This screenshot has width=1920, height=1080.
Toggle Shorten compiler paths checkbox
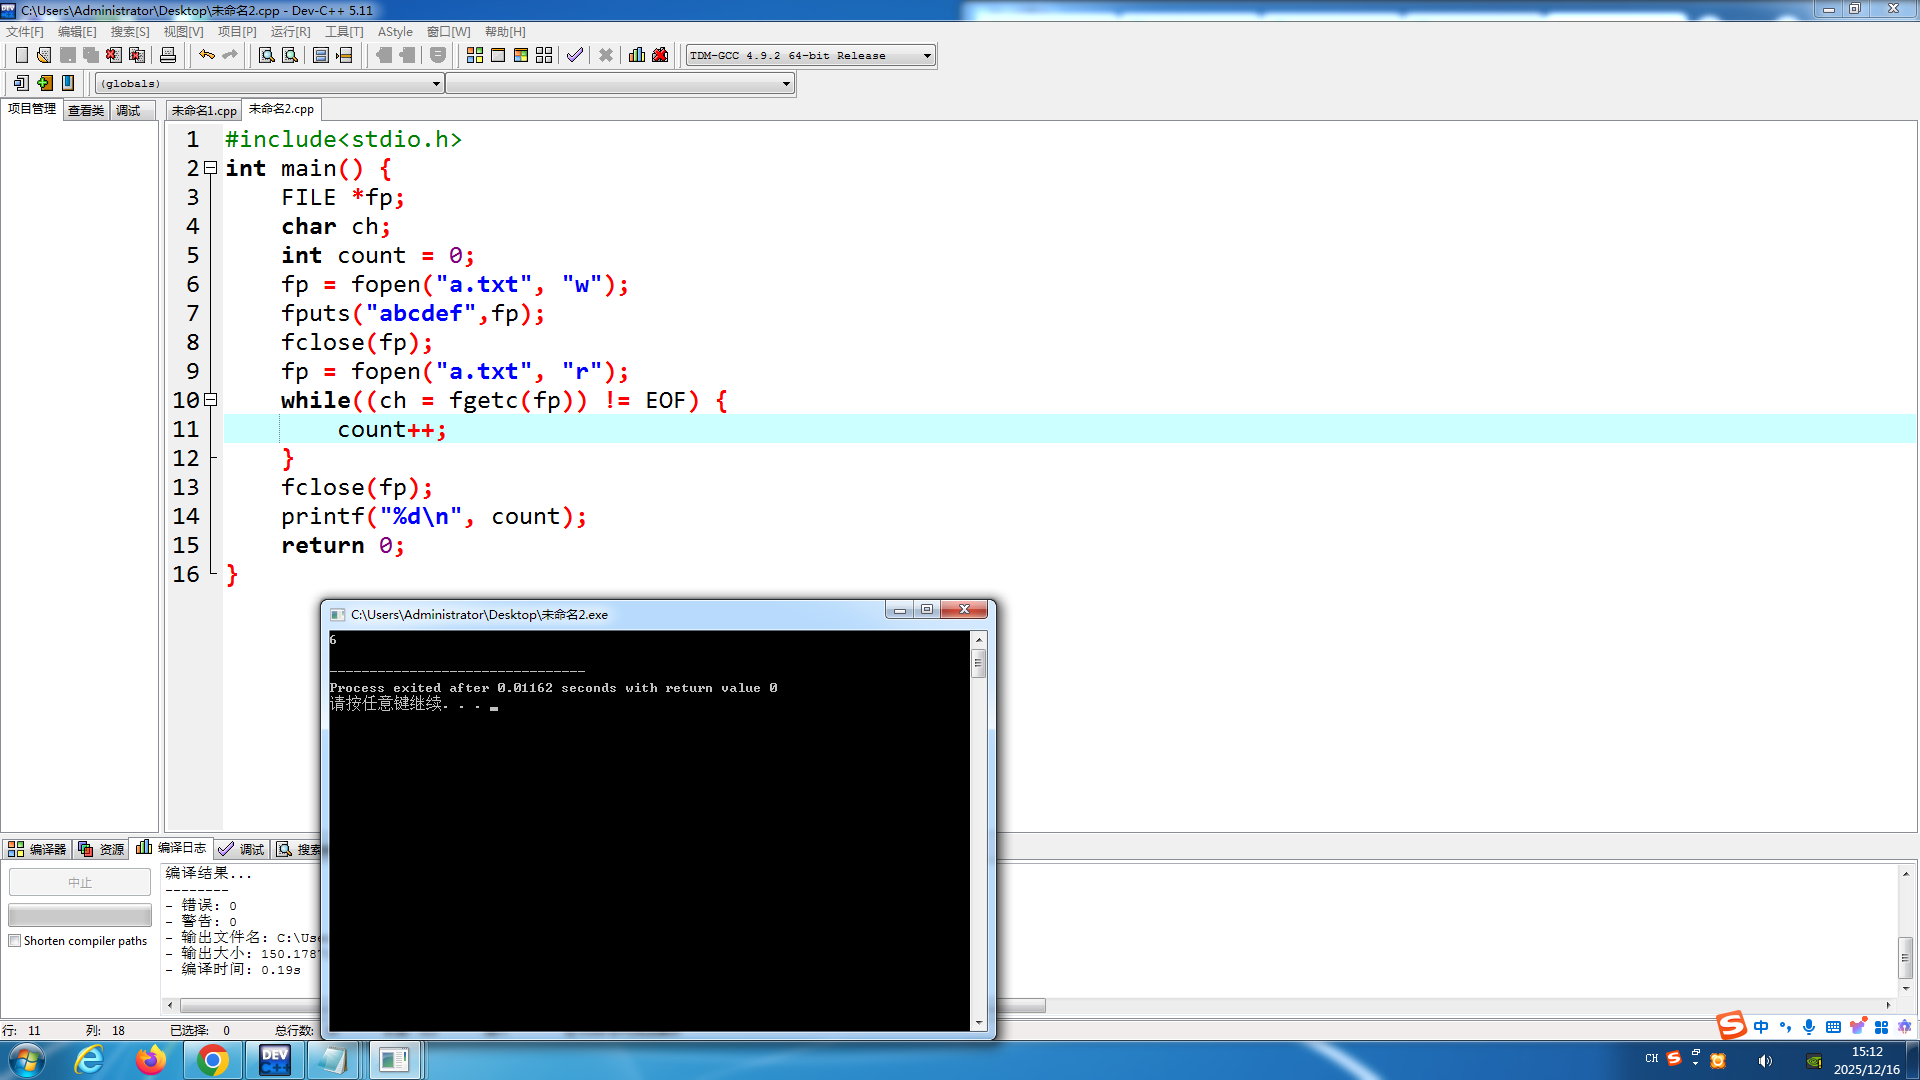(15, 941)
